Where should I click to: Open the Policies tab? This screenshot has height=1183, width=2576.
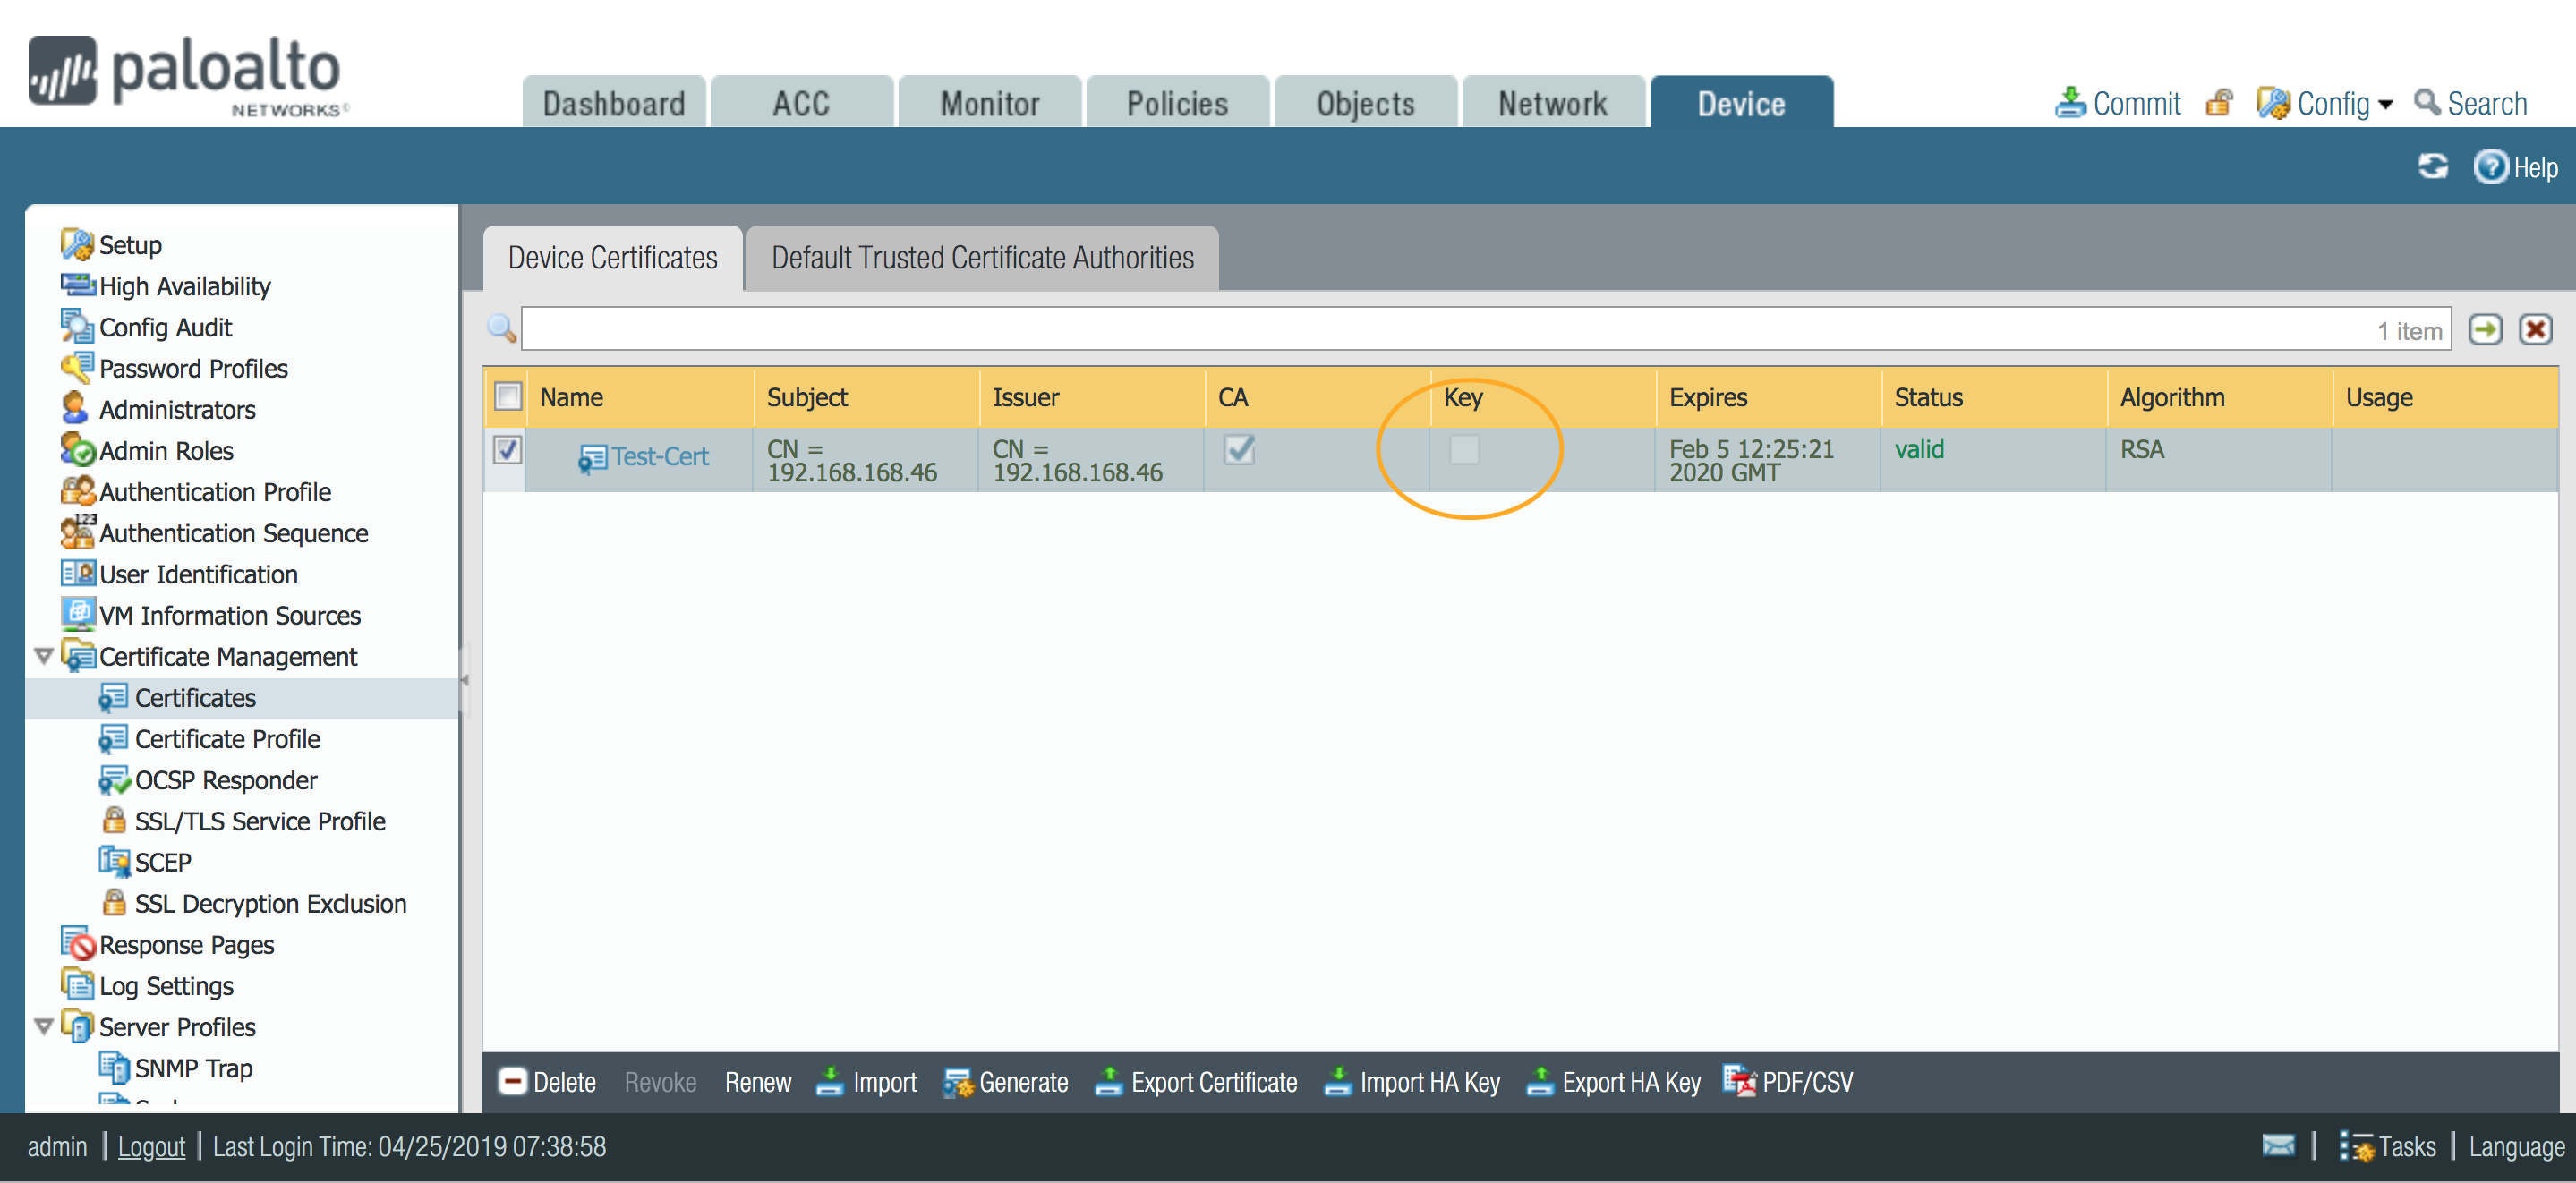(x=1177, y=103)
